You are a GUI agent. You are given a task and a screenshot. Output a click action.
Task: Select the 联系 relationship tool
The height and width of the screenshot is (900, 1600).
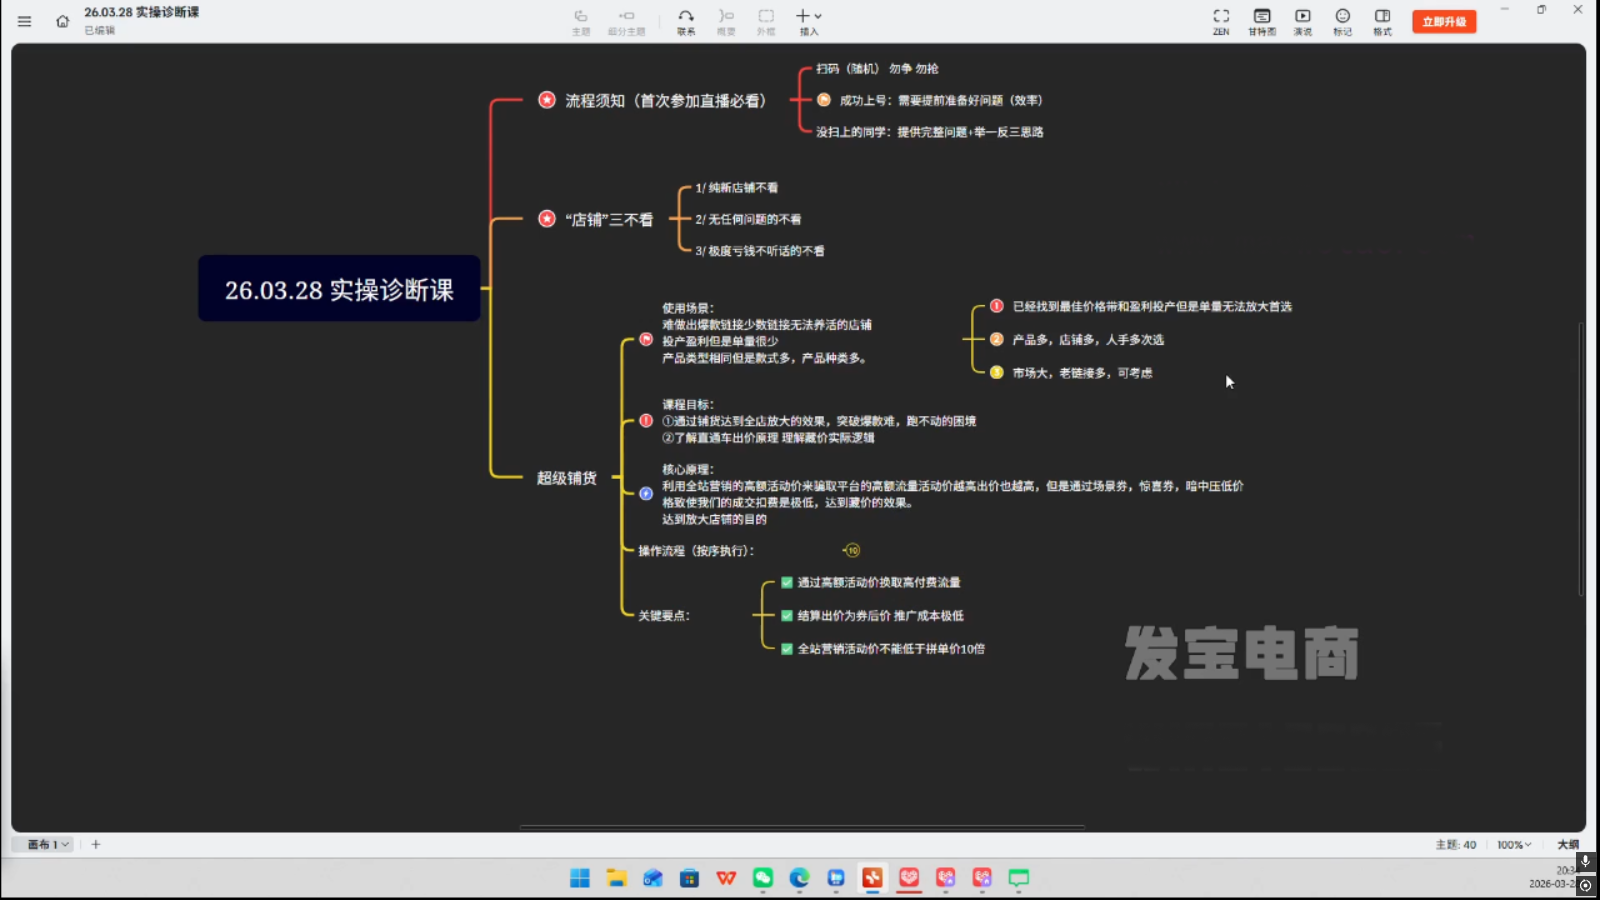686,21
